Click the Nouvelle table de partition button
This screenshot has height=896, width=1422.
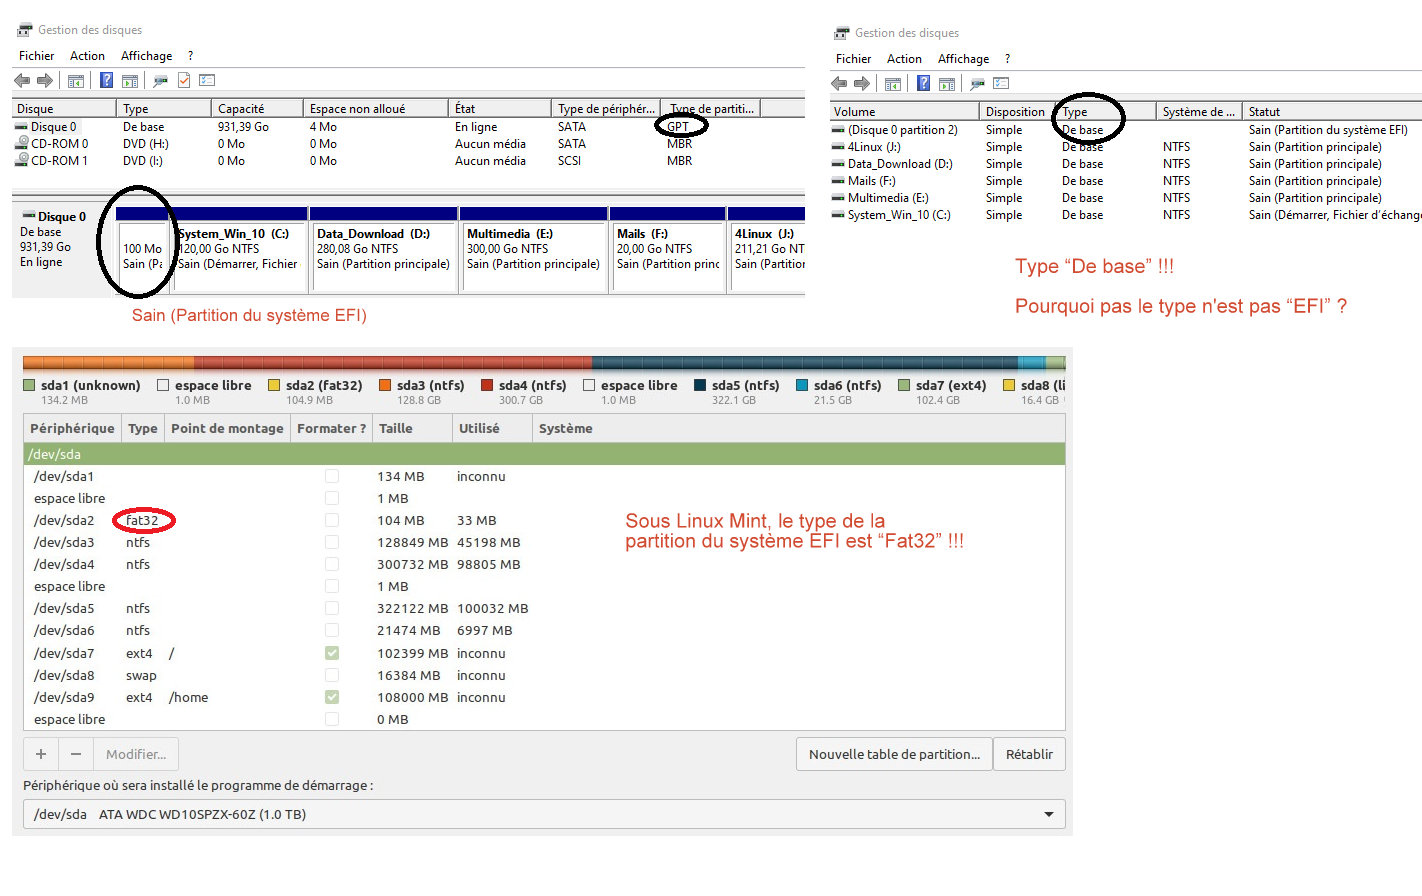(x=894, y=754)
